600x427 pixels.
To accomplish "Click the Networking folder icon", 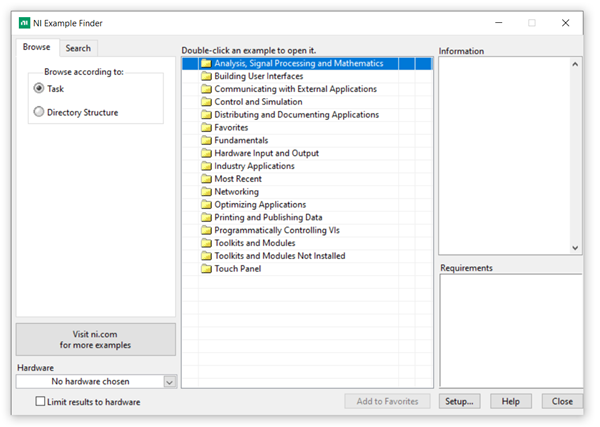I will pyautogui.click(x=206, y=191).
